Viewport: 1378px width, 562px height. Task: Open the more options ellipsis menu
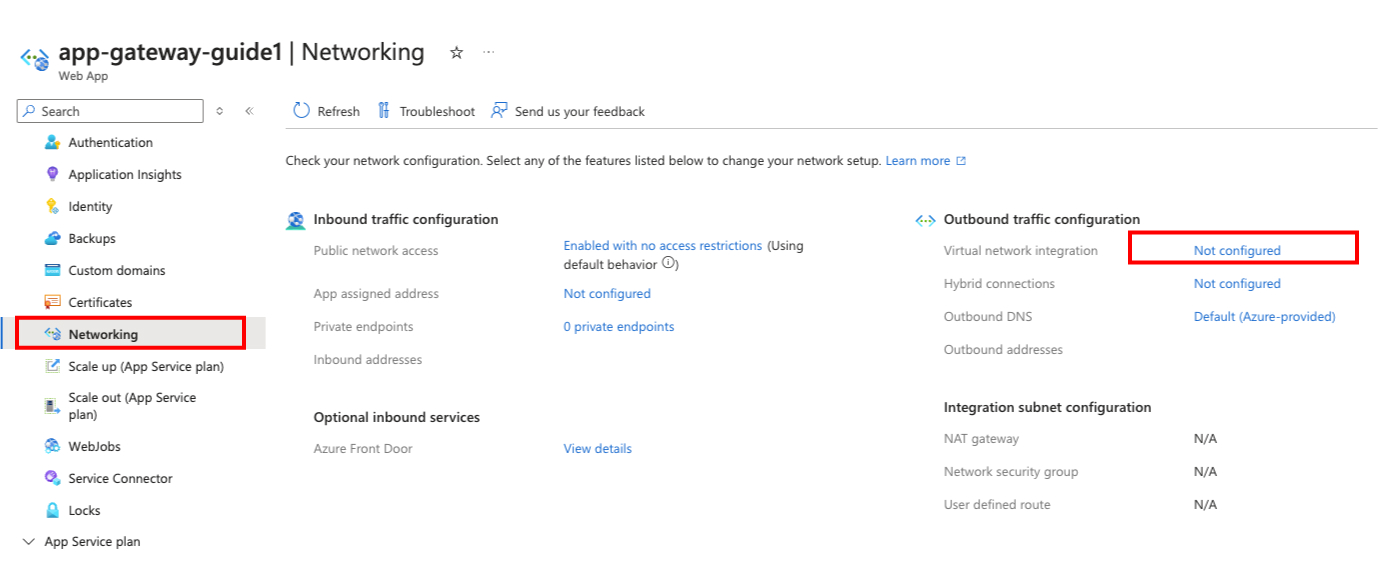(x=488, y=53)
